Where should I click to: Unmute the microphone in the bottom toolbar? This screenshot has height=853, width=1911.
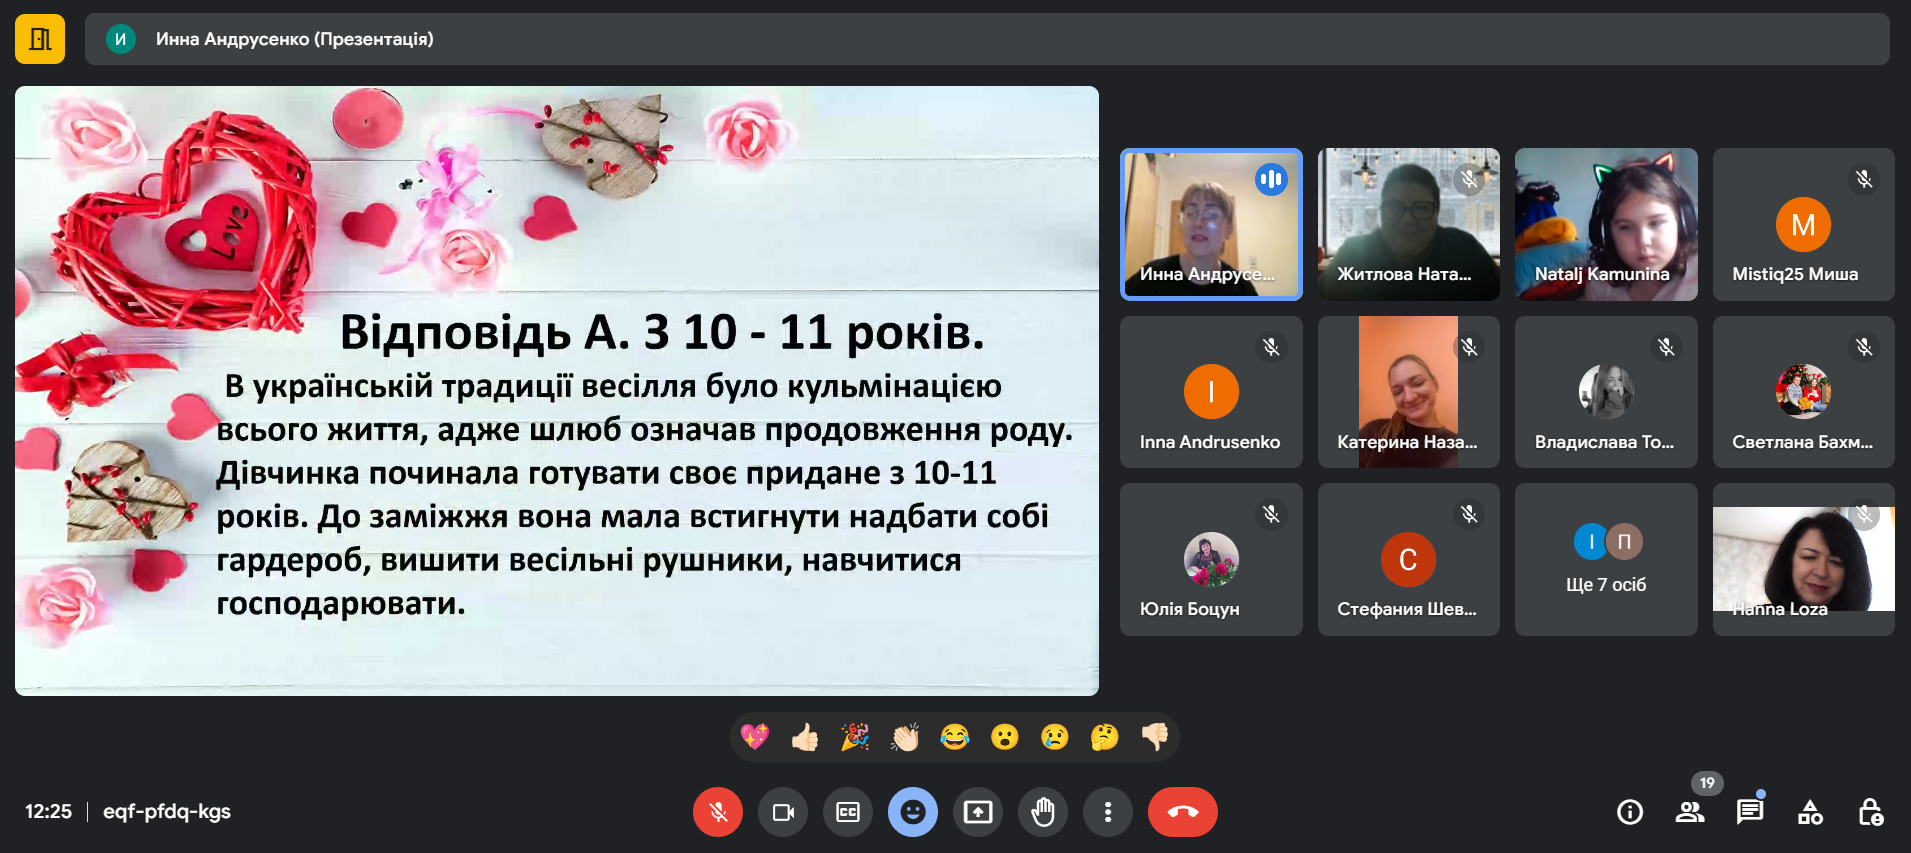[717, 812]
